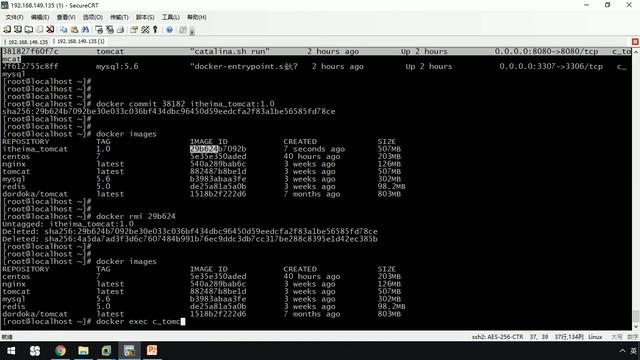The height and width of the screenshot is (360, 640).
Task: Click the container ID 381827f60f7c
Action: coord(30,51)
